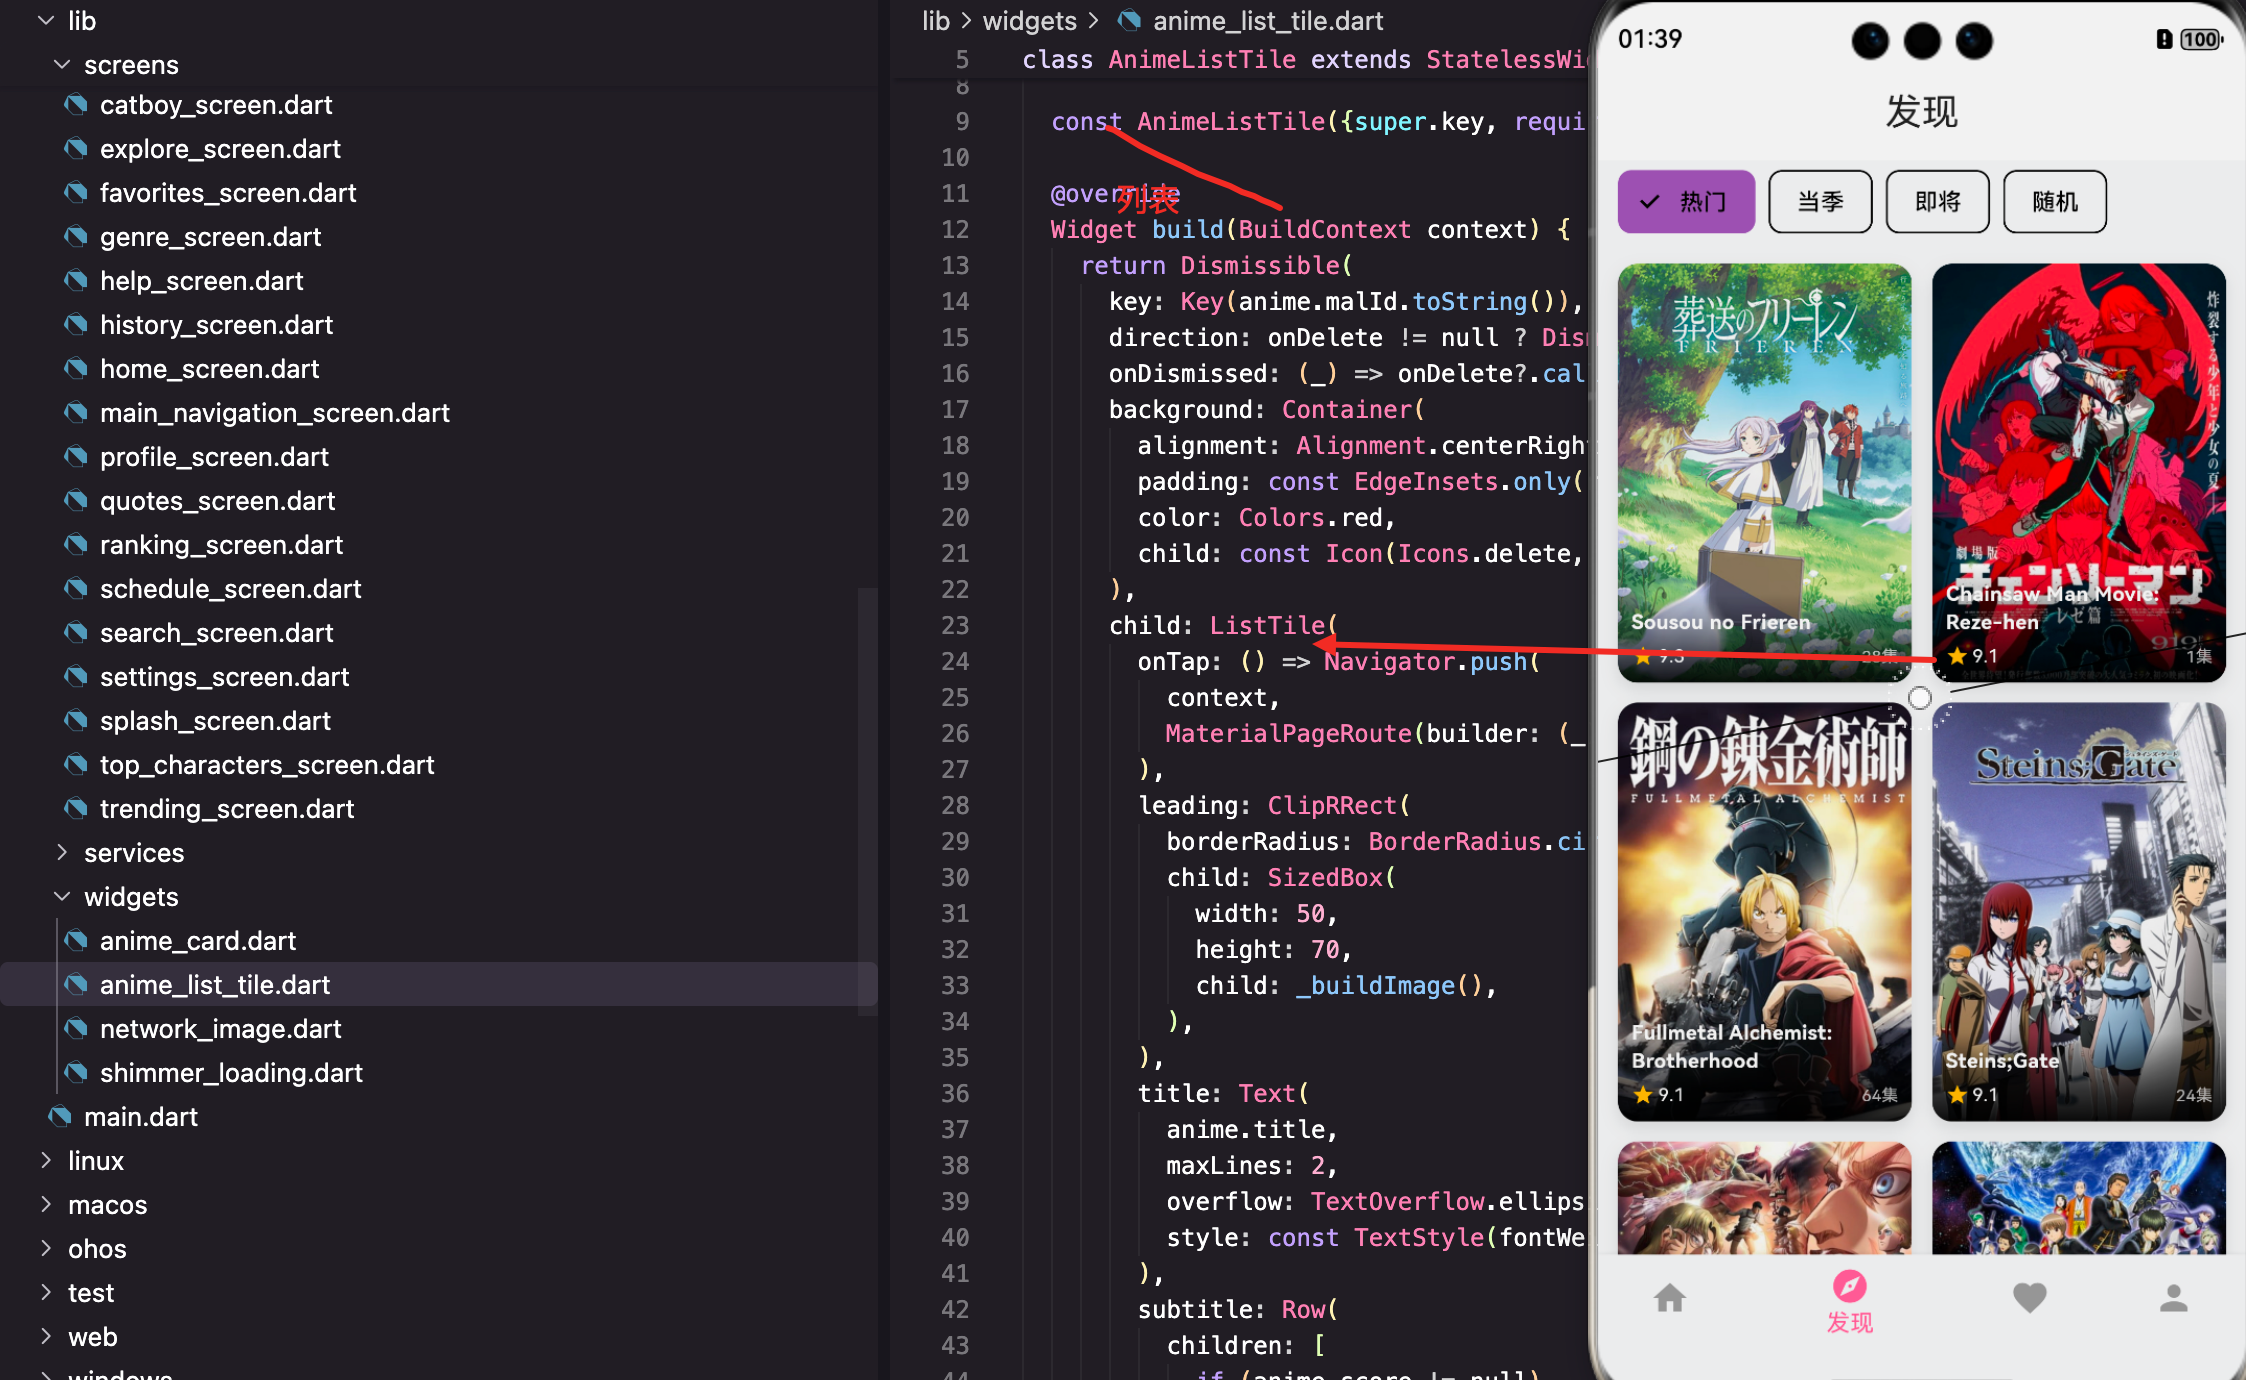Click the Dart icon beside main.dart
This screenshot has height=1380, width=2246.
point(60,1116)
